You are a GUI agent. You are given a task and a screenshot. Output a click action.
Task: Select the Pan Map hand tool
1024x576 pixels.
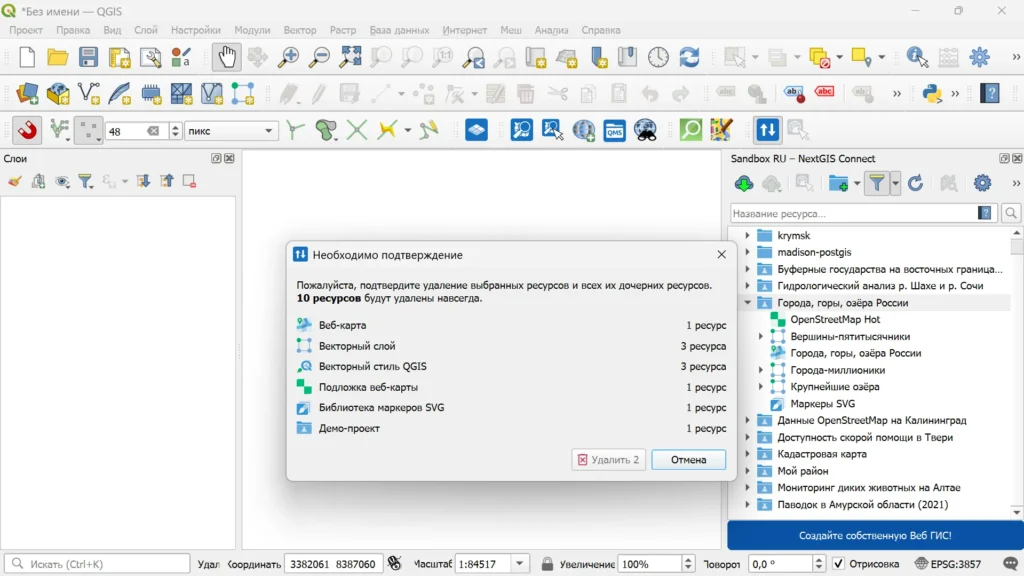coord(227,57)
